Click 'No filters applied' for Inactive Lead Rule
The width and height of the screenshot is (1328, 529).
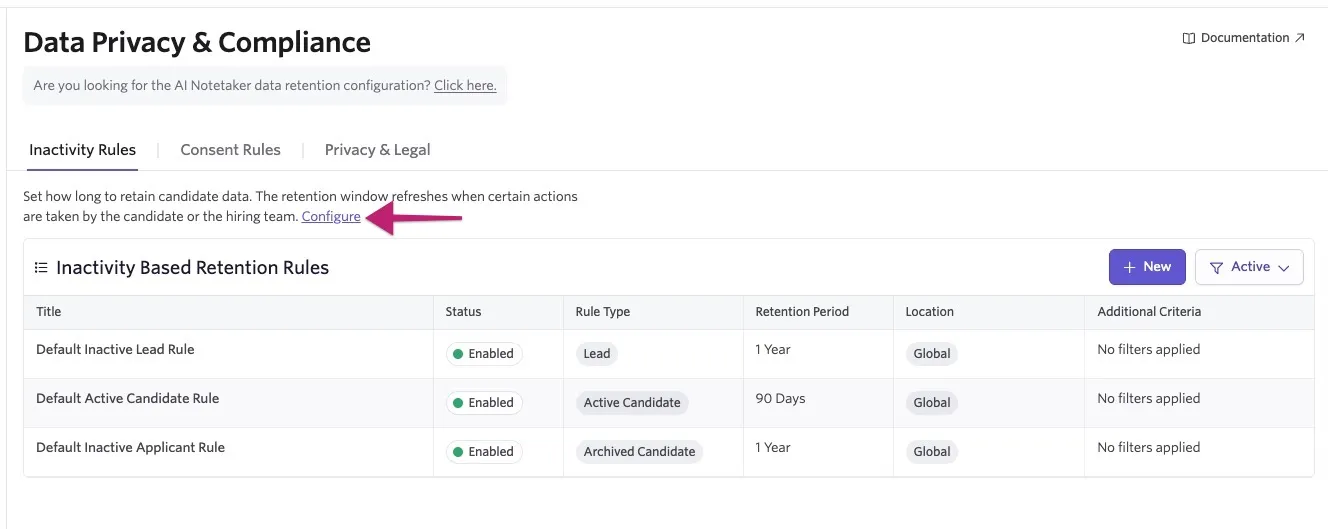pos(1148,349)
